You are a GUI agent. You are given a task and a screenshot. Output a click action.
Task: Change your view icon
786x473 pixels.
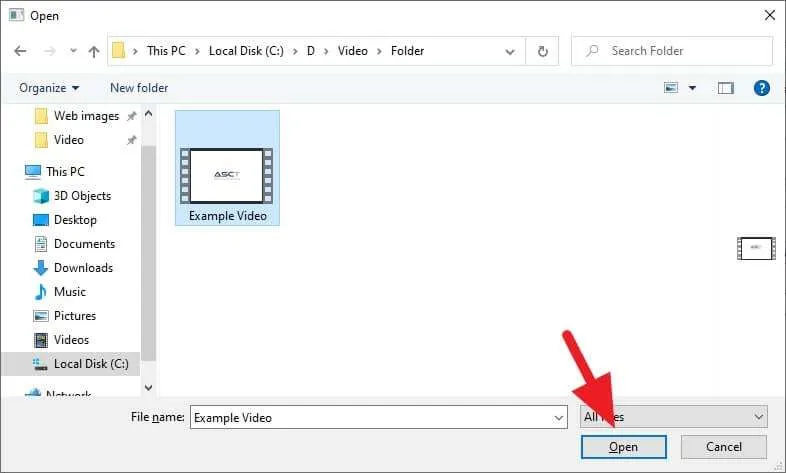coord(671,88)
